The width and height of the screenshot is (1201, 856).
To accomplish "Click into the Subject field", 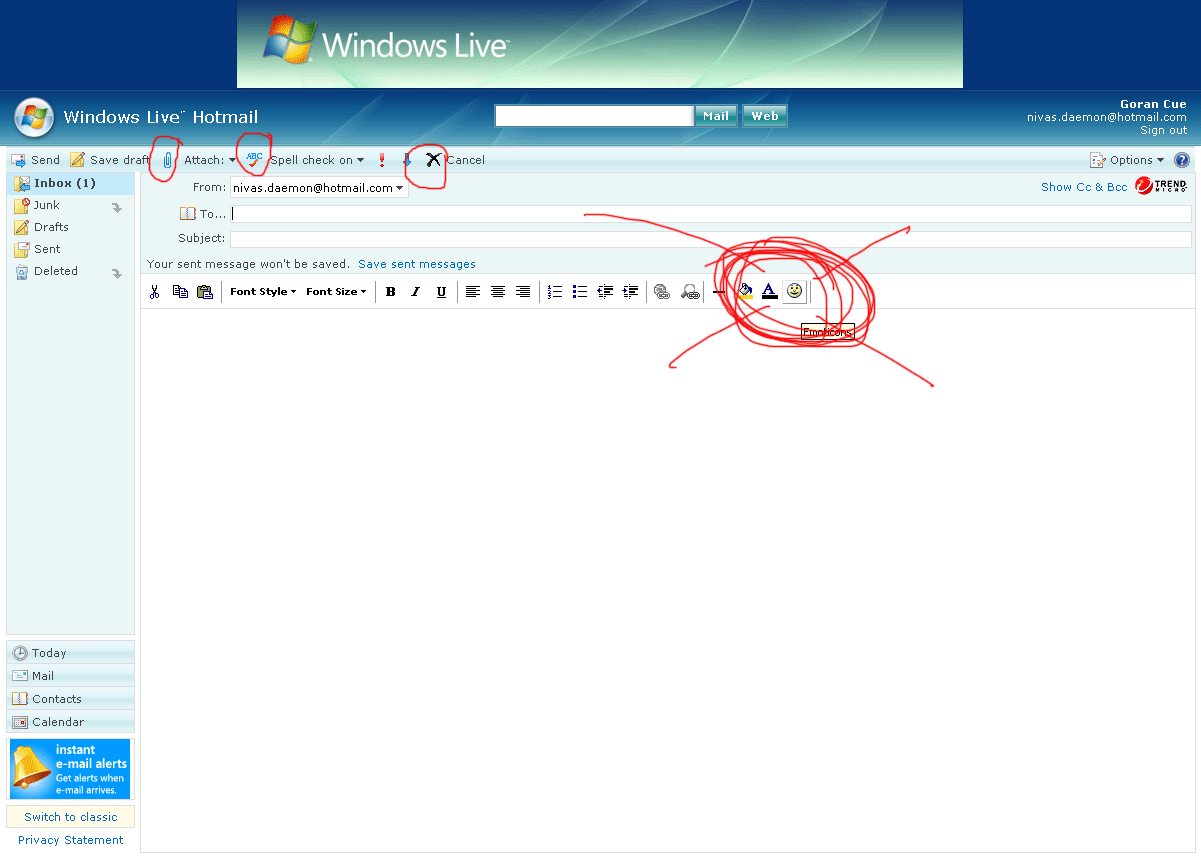I will point(711,239).
